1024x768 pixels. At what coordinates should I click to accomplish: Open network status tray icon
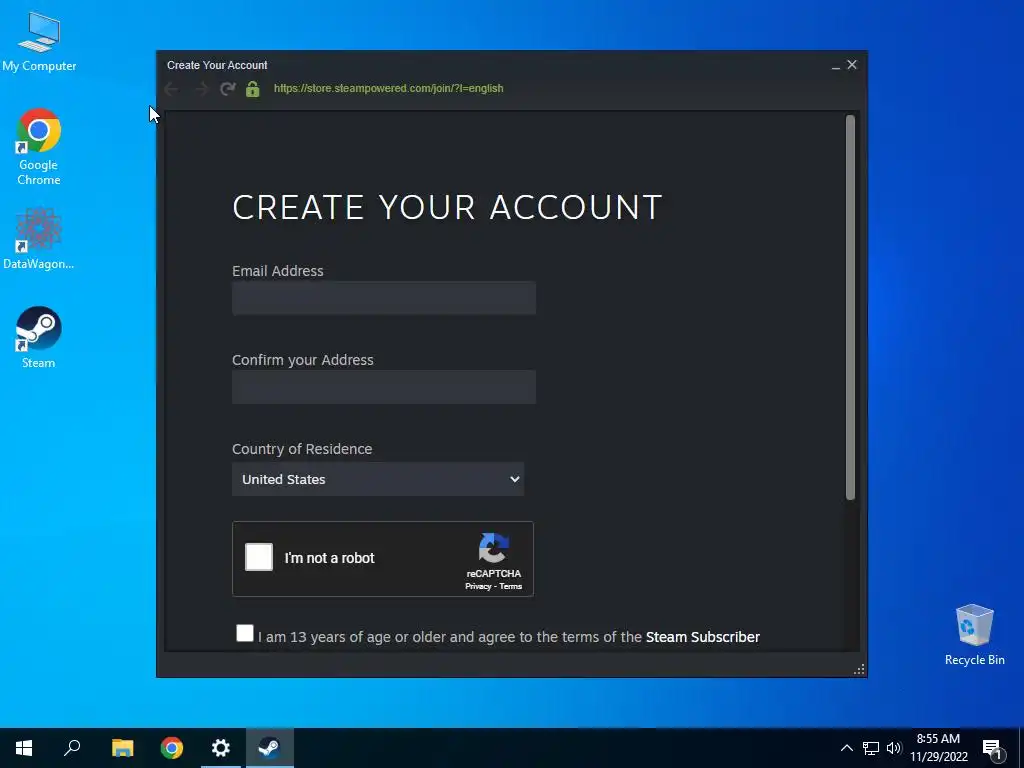[x=871, y=748]
